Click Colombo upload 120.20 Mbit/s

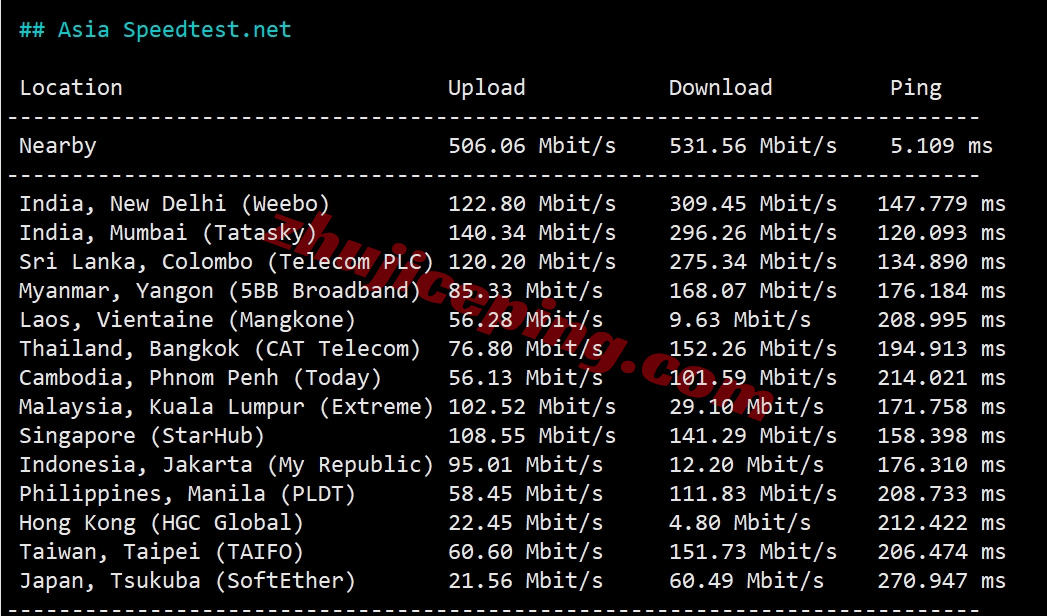pos(532,262)
